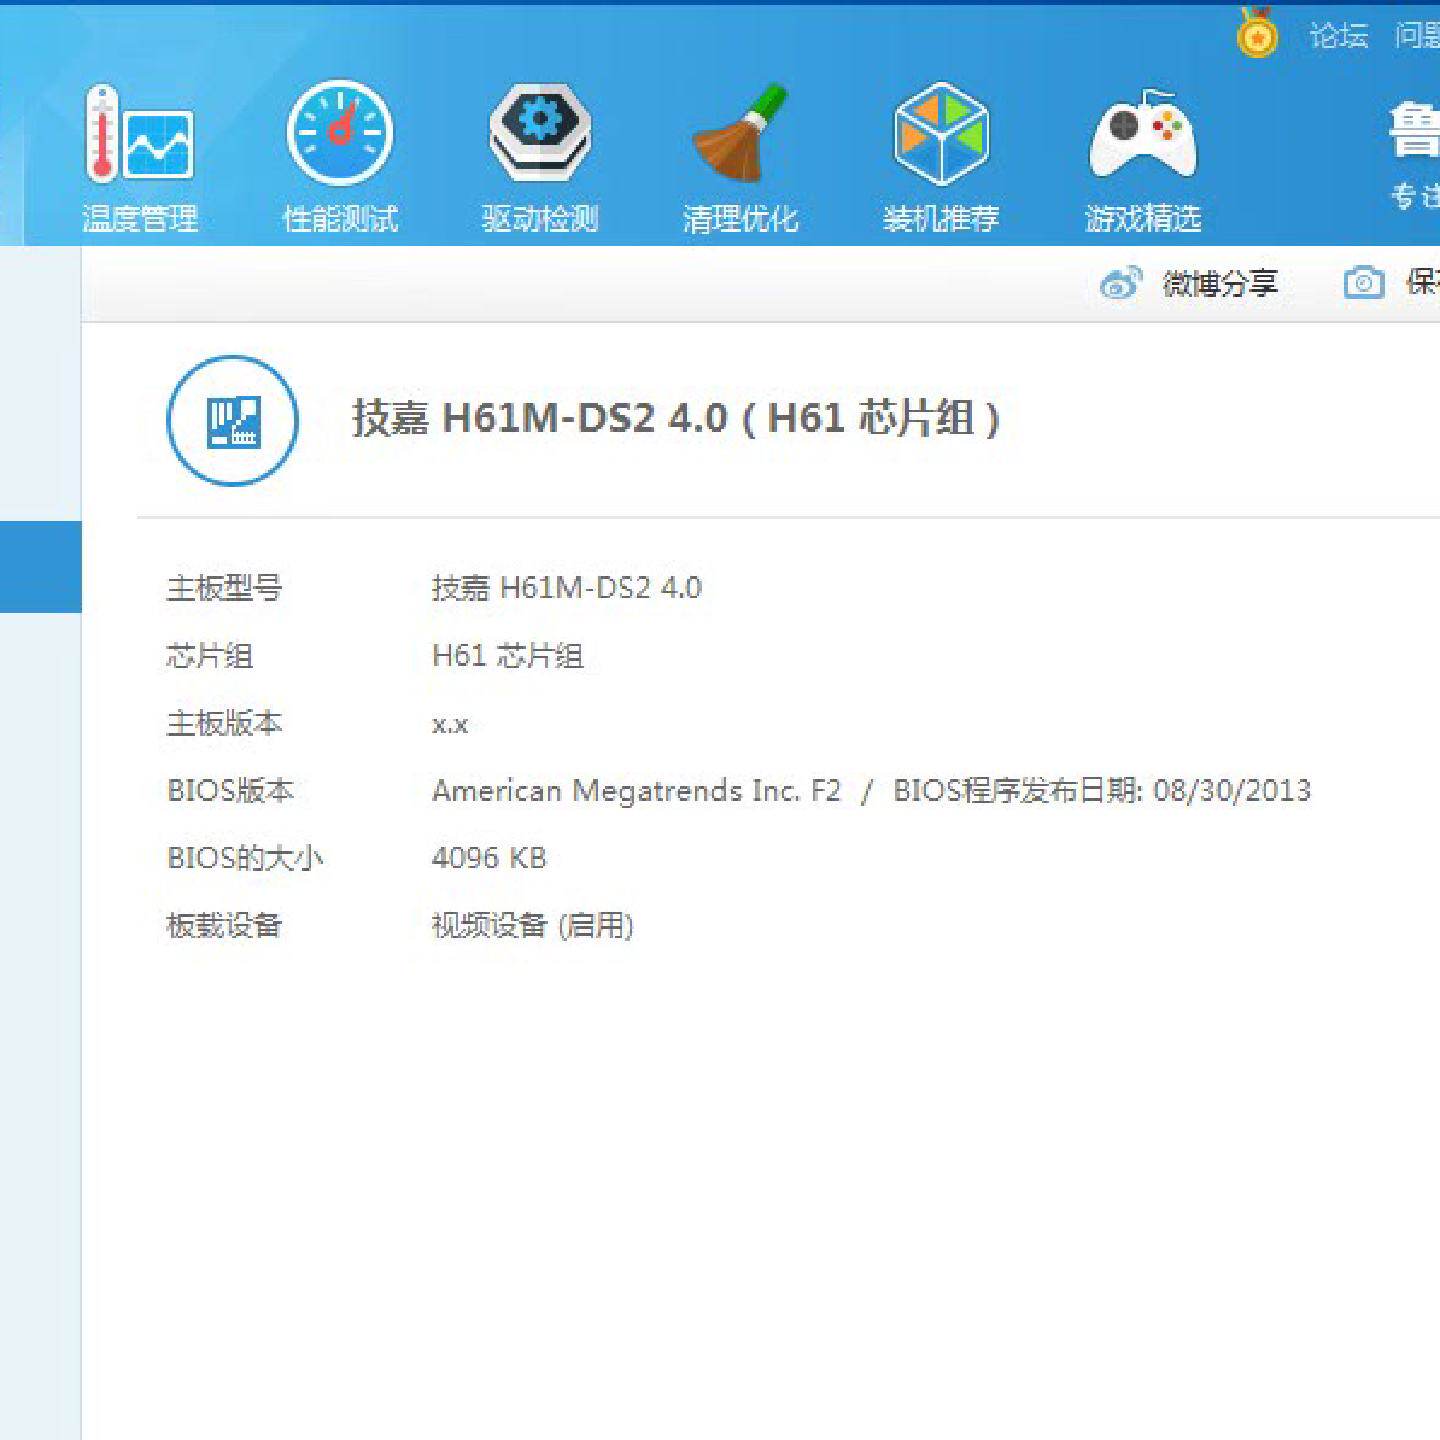The image size is (1440, 1440).
Task: Open the 论坛 forum link
Action: pos(1339,36)
